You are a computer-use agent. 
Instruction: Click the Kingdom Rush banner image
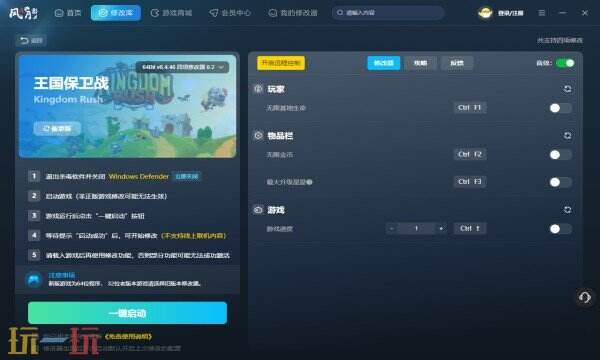click(x=127, y=106)
